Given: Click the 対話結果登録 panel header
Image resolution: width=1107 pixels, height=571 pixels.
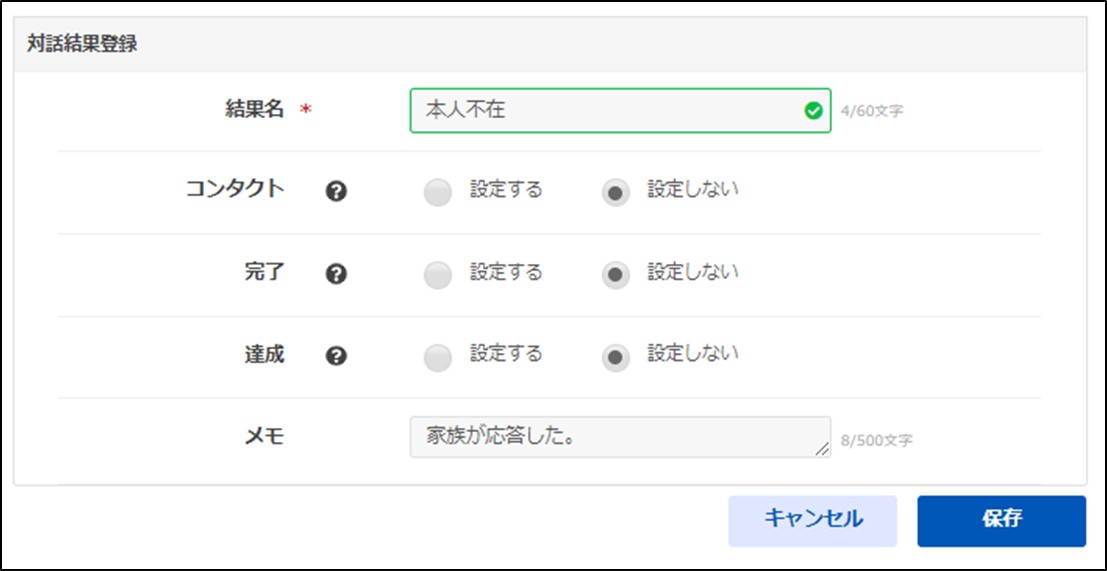Looking at the screenshot, I should [x=550, y=44].
